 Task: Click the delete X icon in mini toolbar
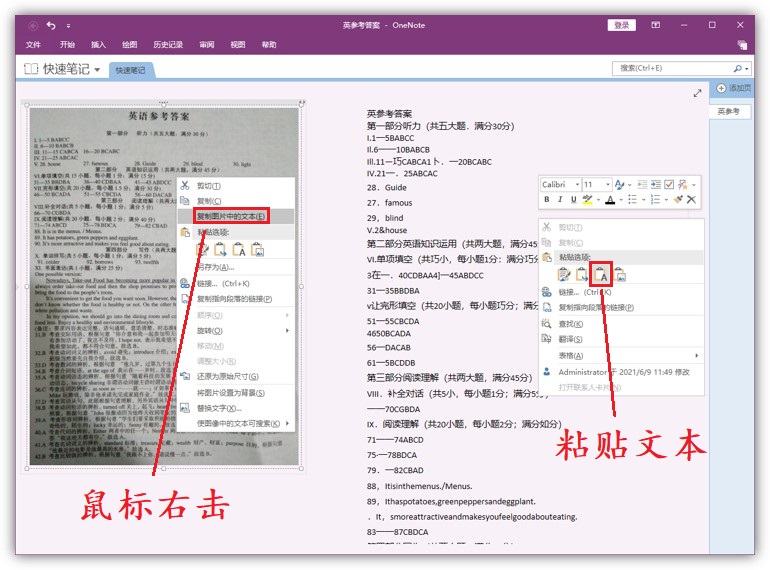pyautogui.click(x=691, y=199)
